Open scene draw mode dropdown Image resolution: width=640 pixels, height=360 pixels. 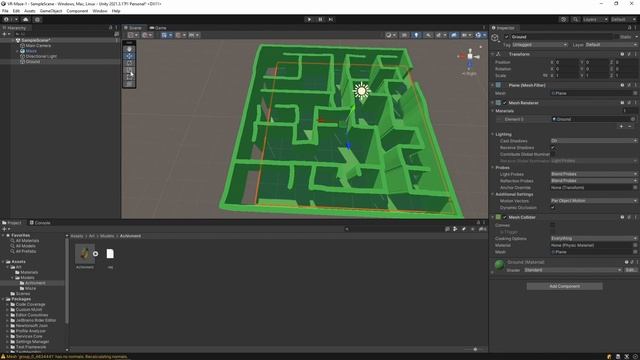click(391, 35)
